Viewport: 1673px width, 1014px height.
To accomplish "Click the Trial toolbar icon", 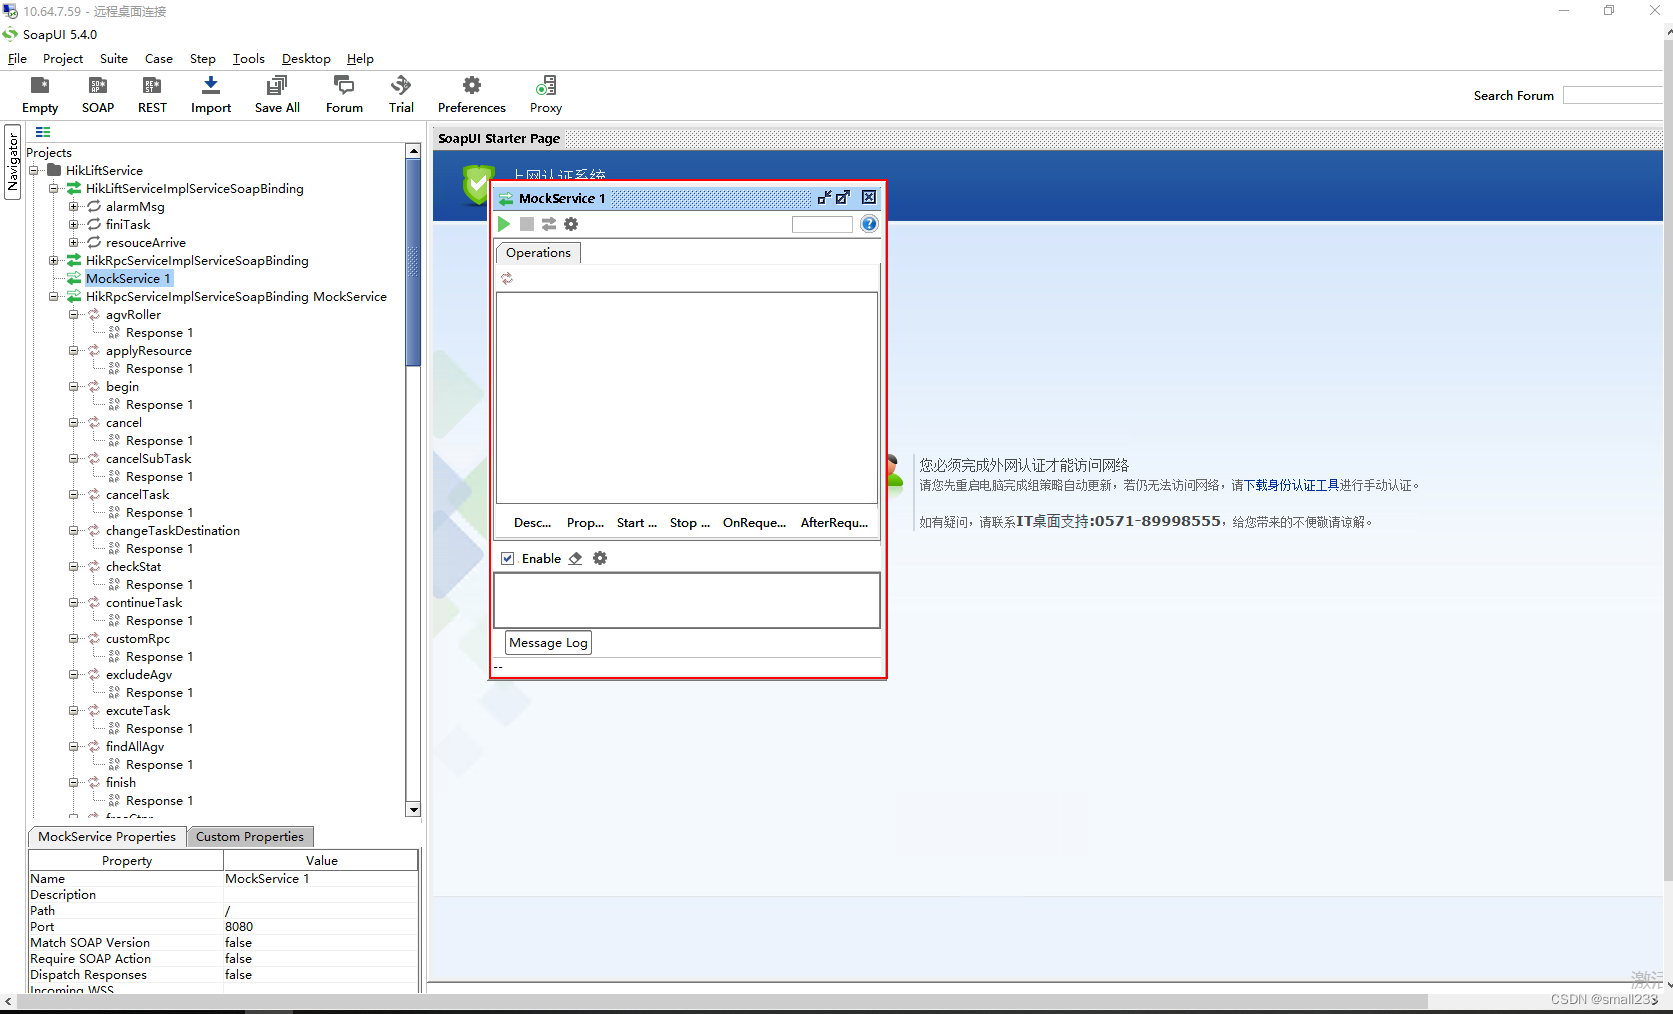I will [x=401, y=85].
